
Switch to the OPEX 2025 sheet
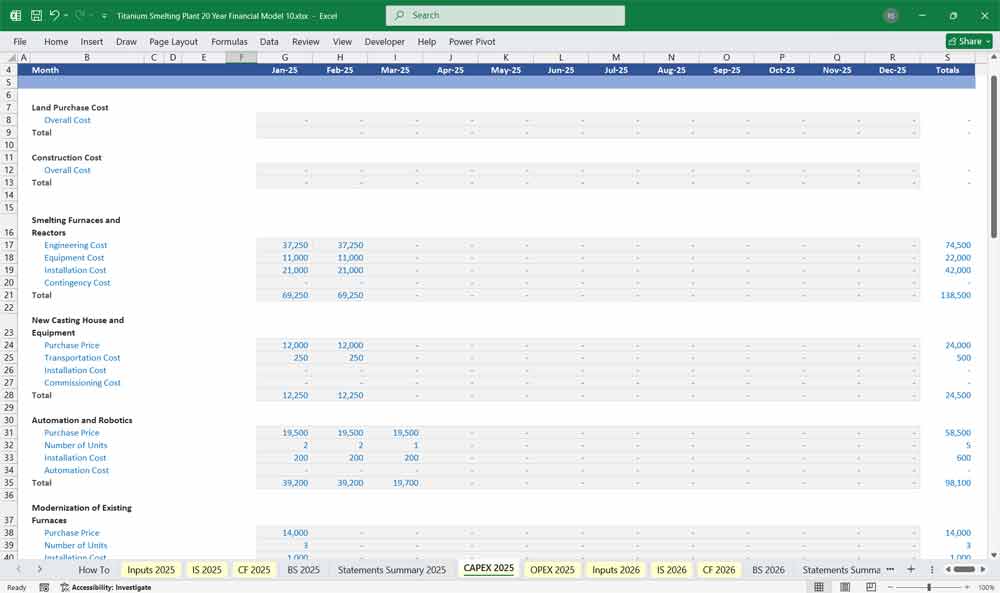[551, 569]
